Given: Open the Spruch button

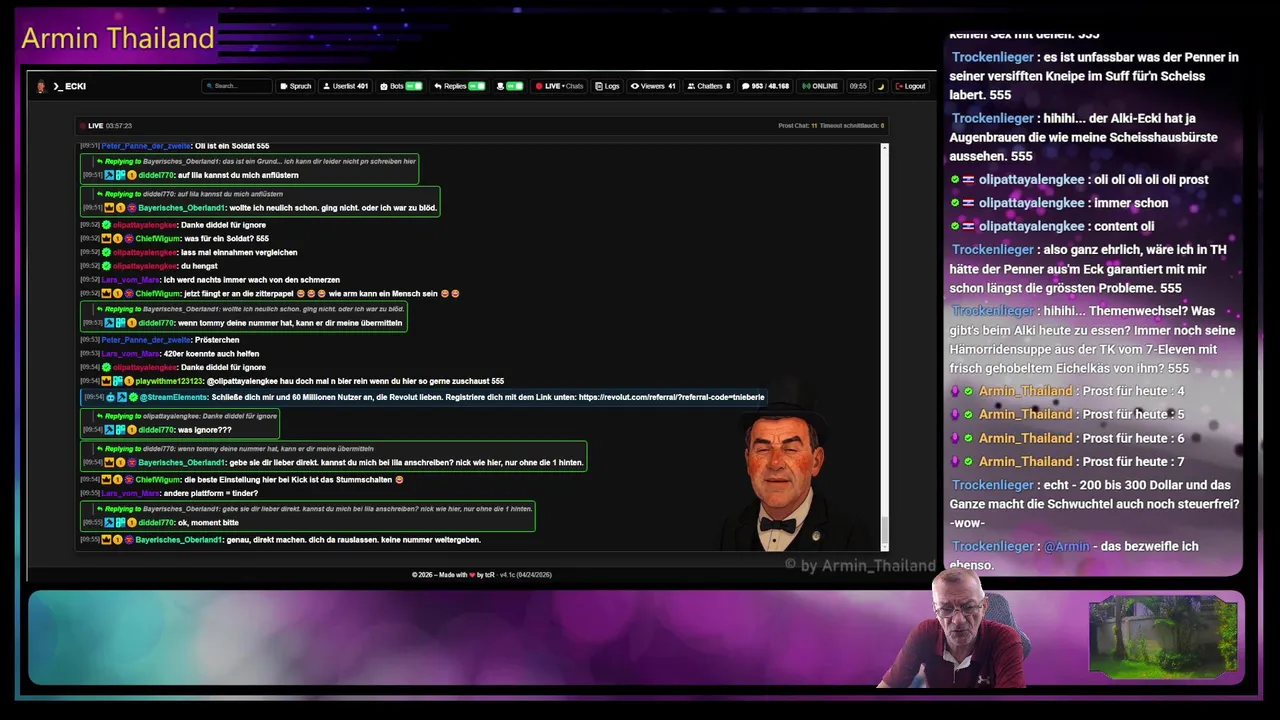Looking at the screenshot, I should (x=296, y=86).
